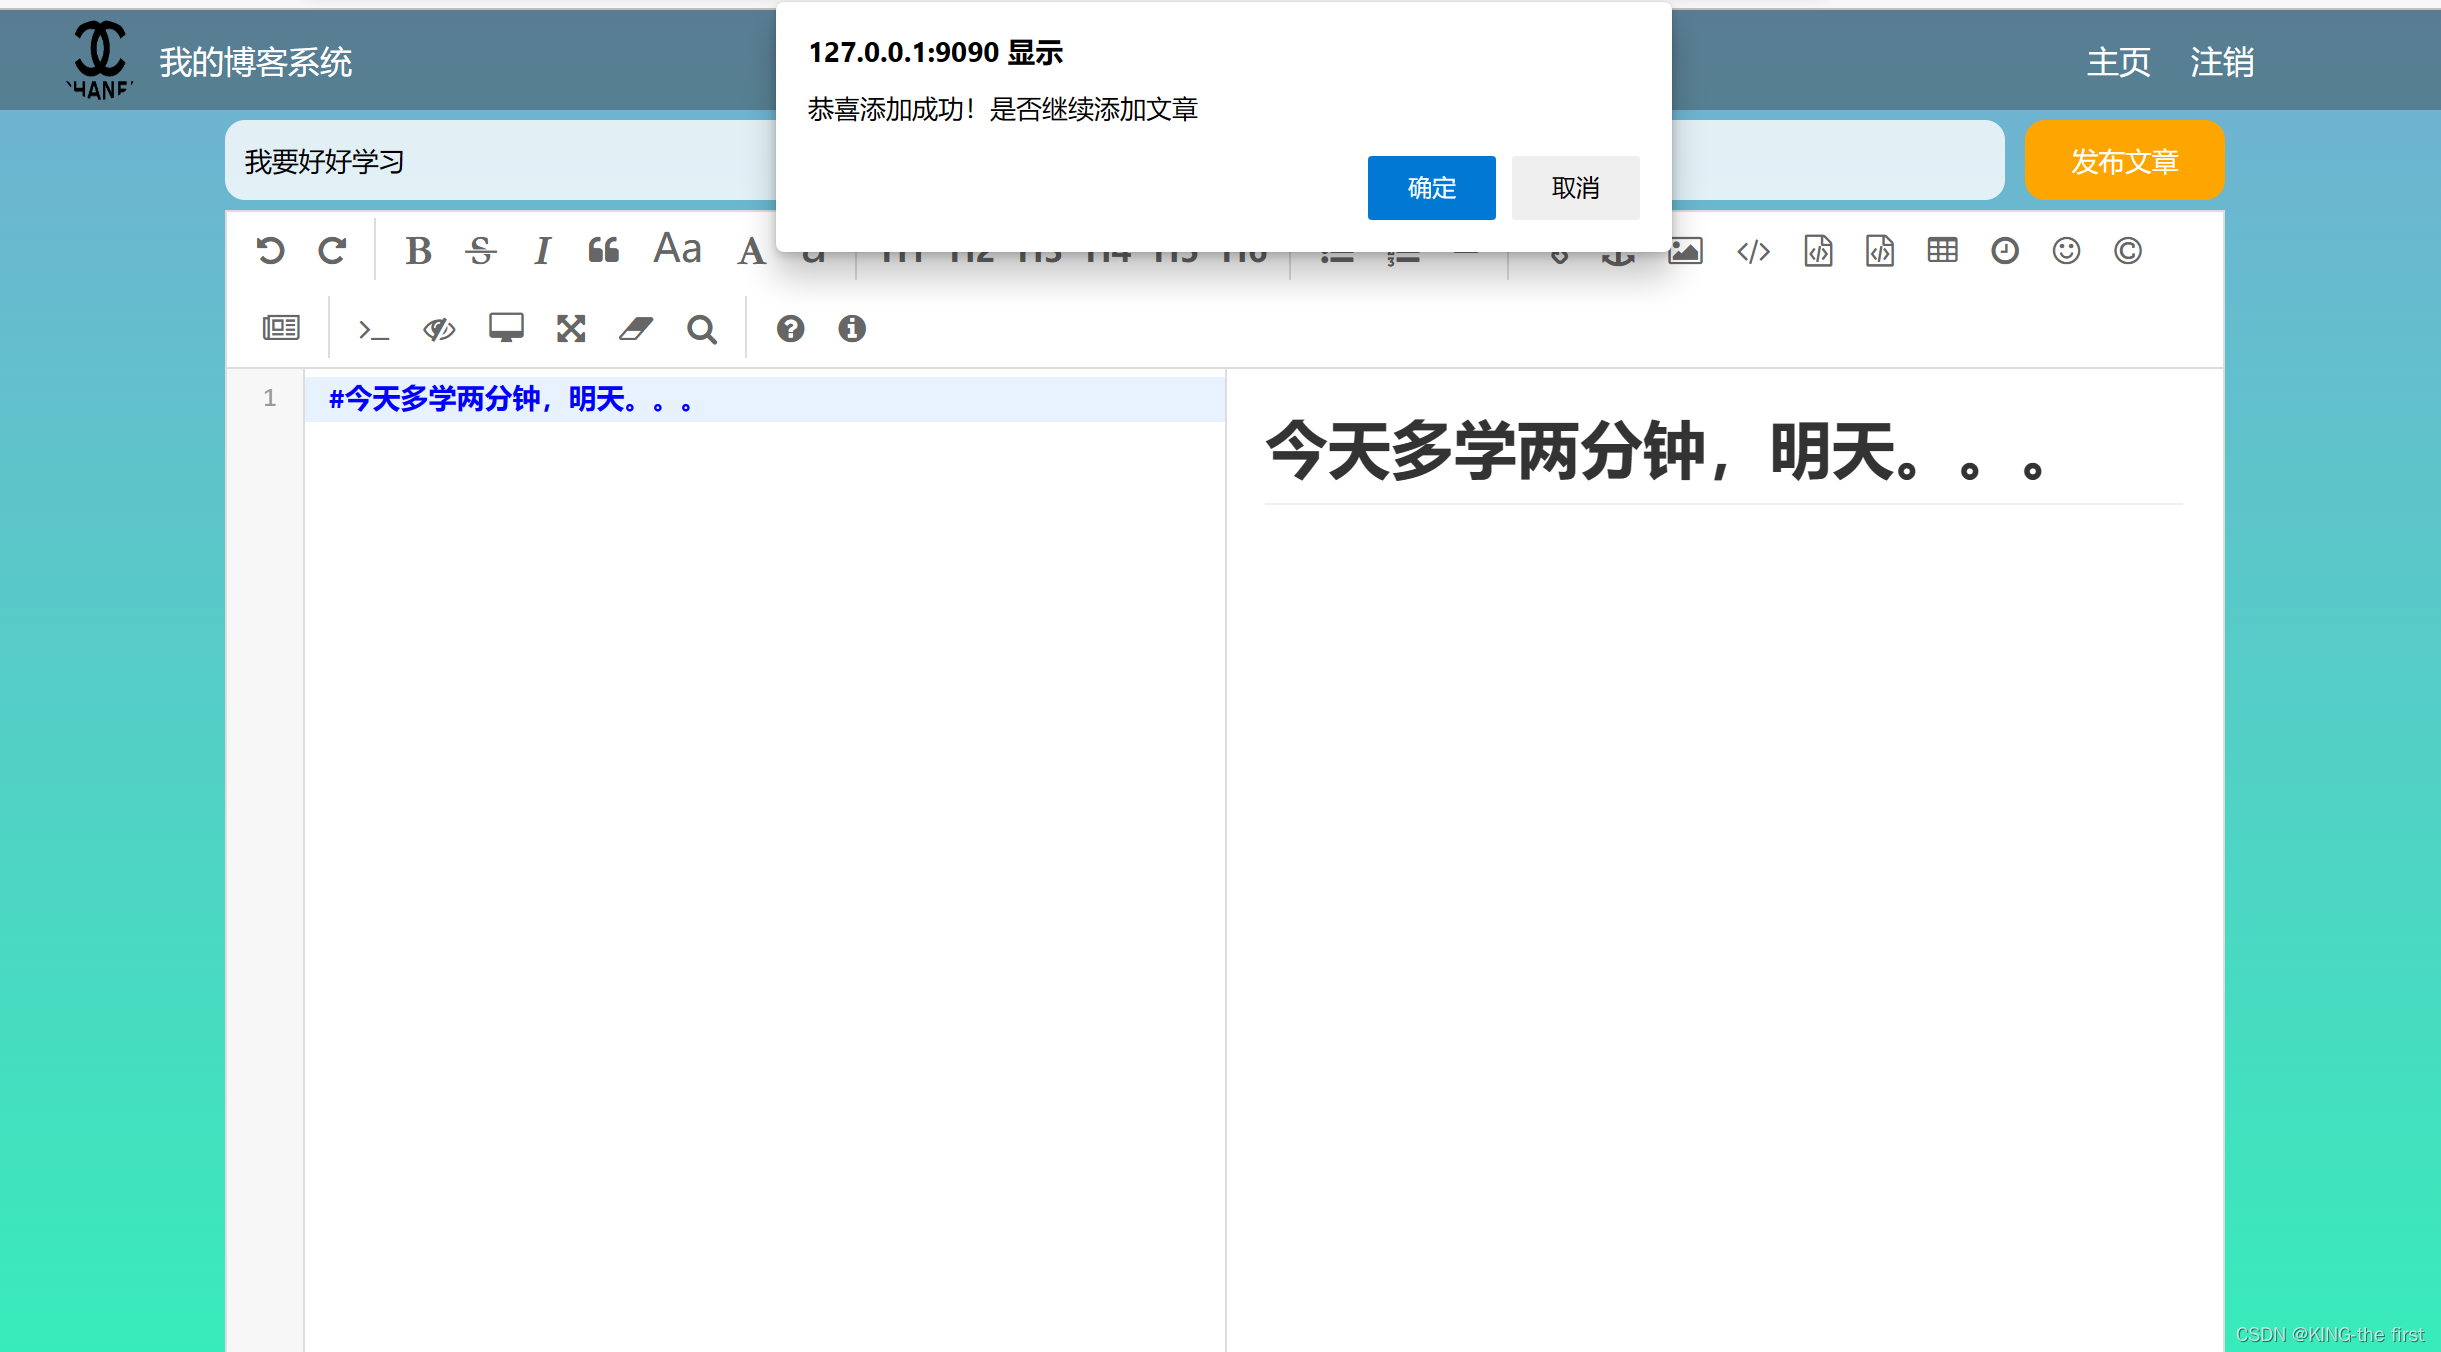Insert an image into the article

click(x=1684, y=251)
